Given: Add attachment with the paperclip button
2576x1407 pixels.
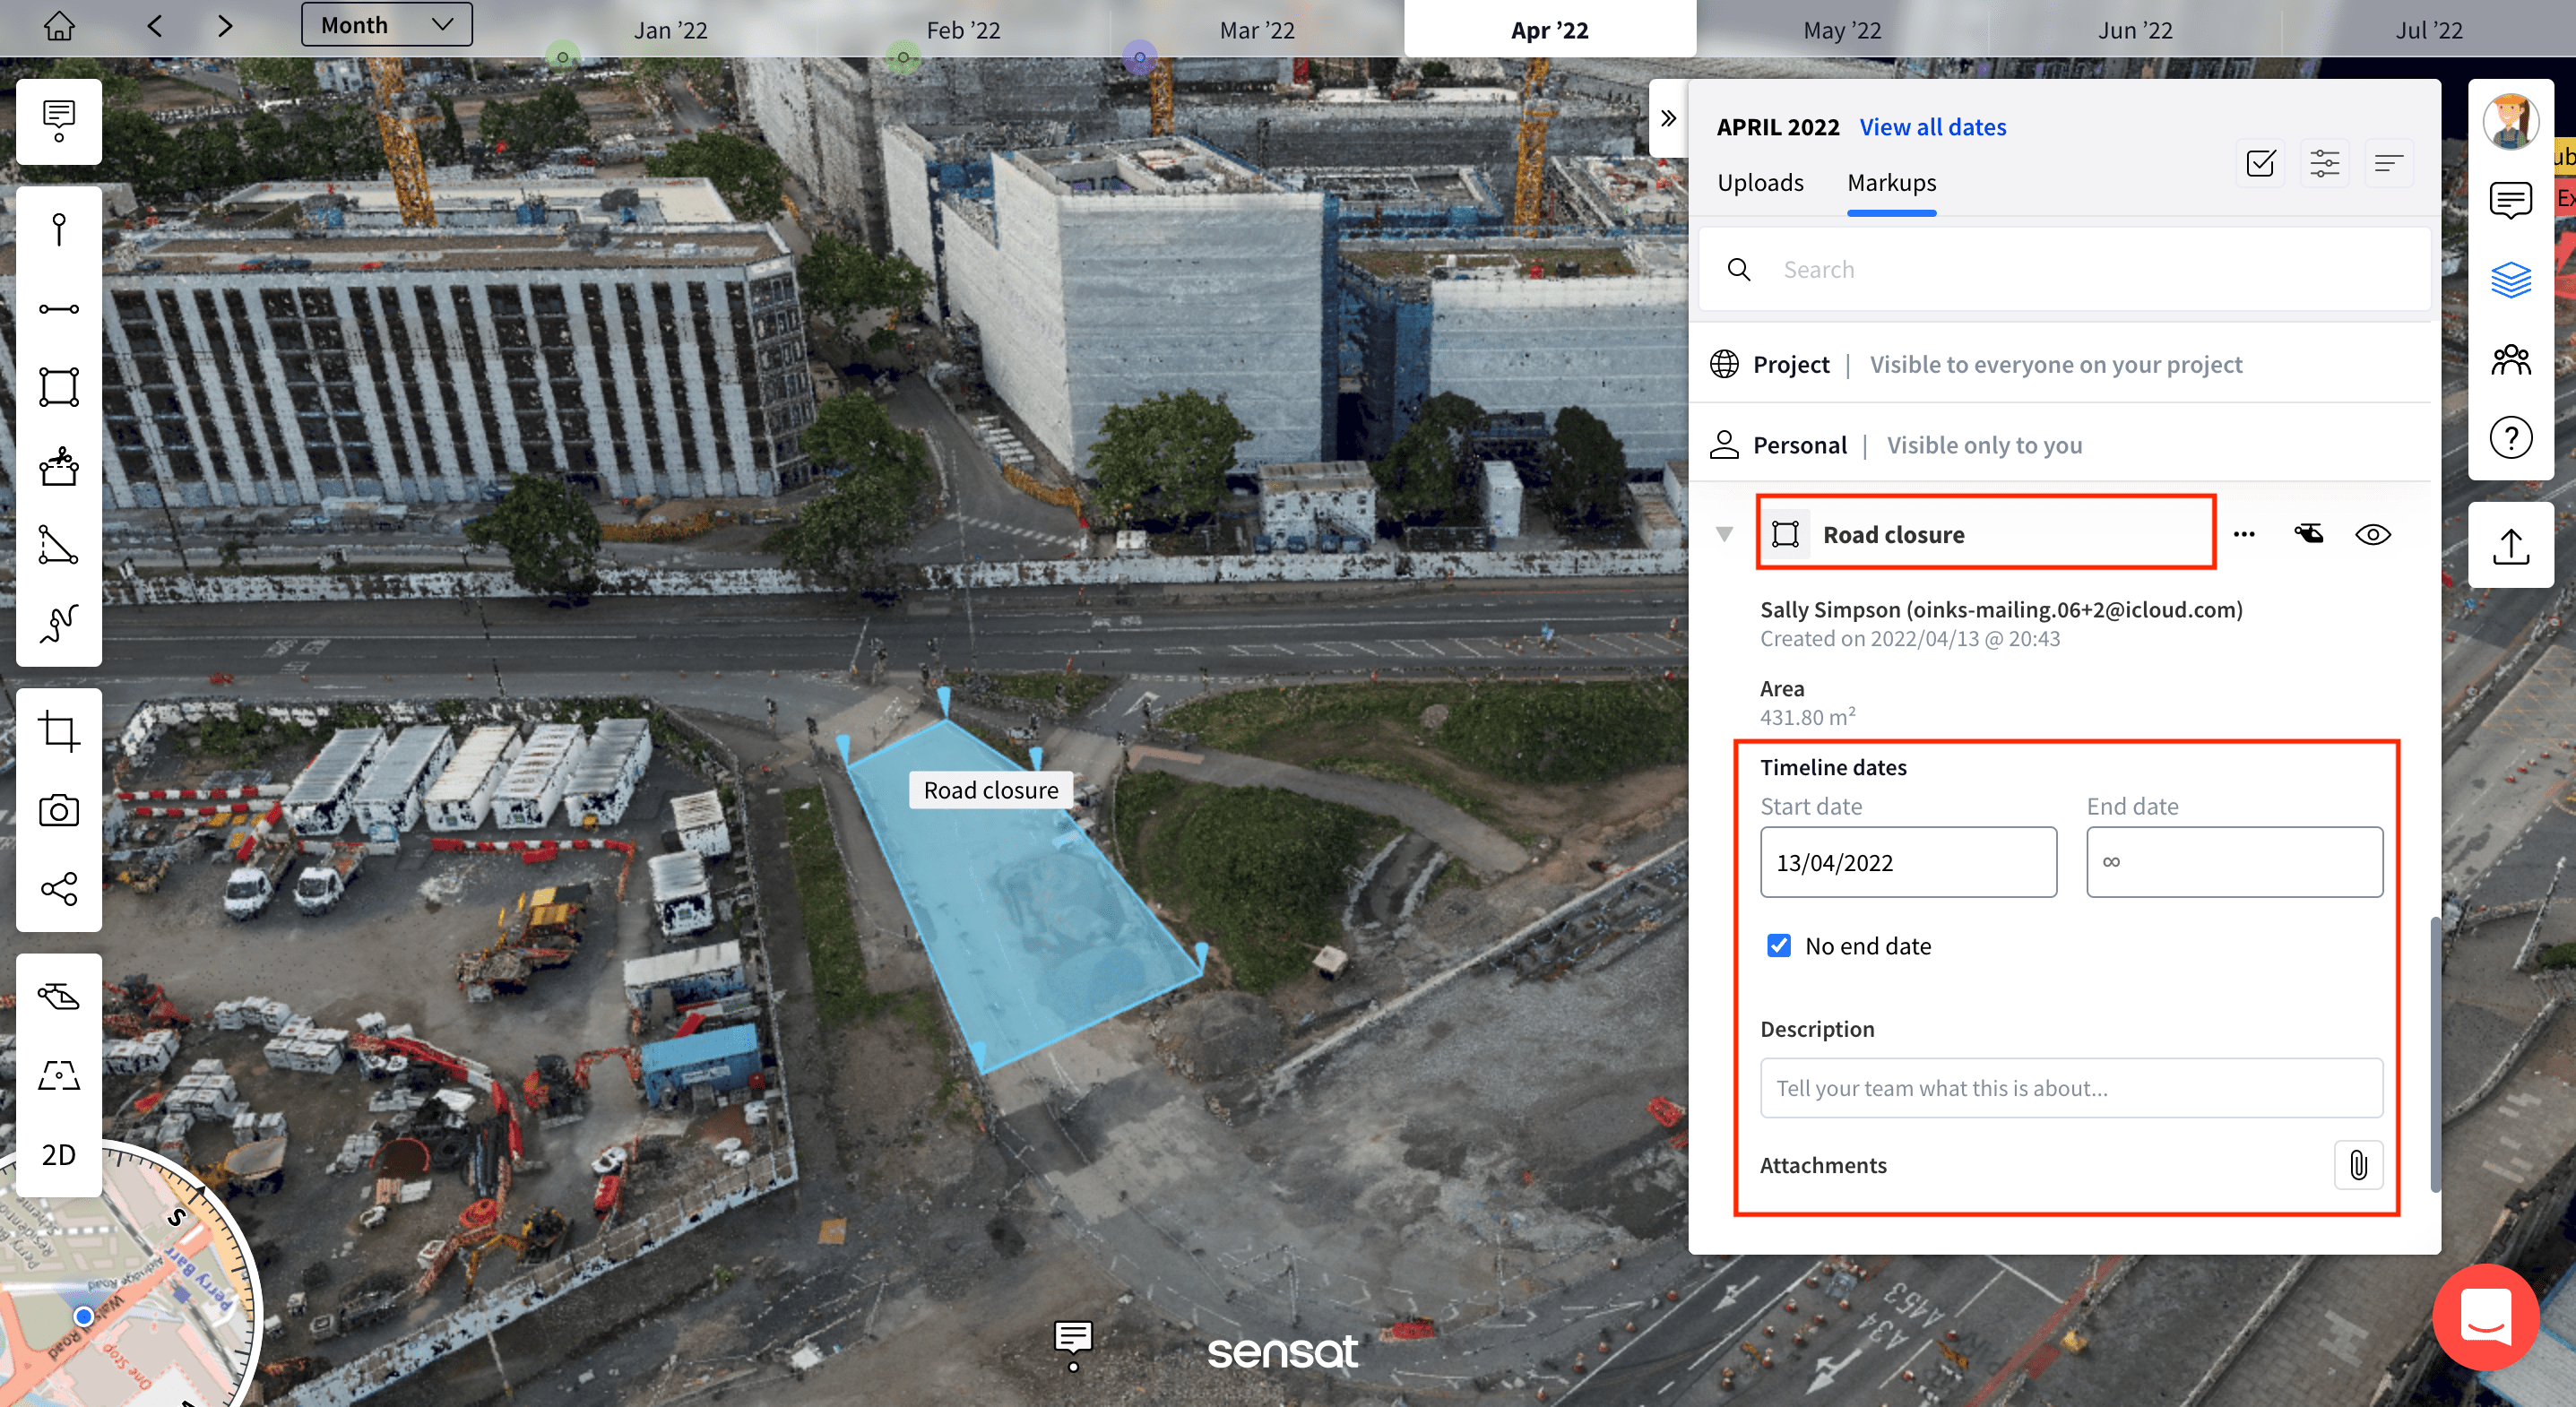Looking at the screenshot, I should click(x=2358, y=1165).
